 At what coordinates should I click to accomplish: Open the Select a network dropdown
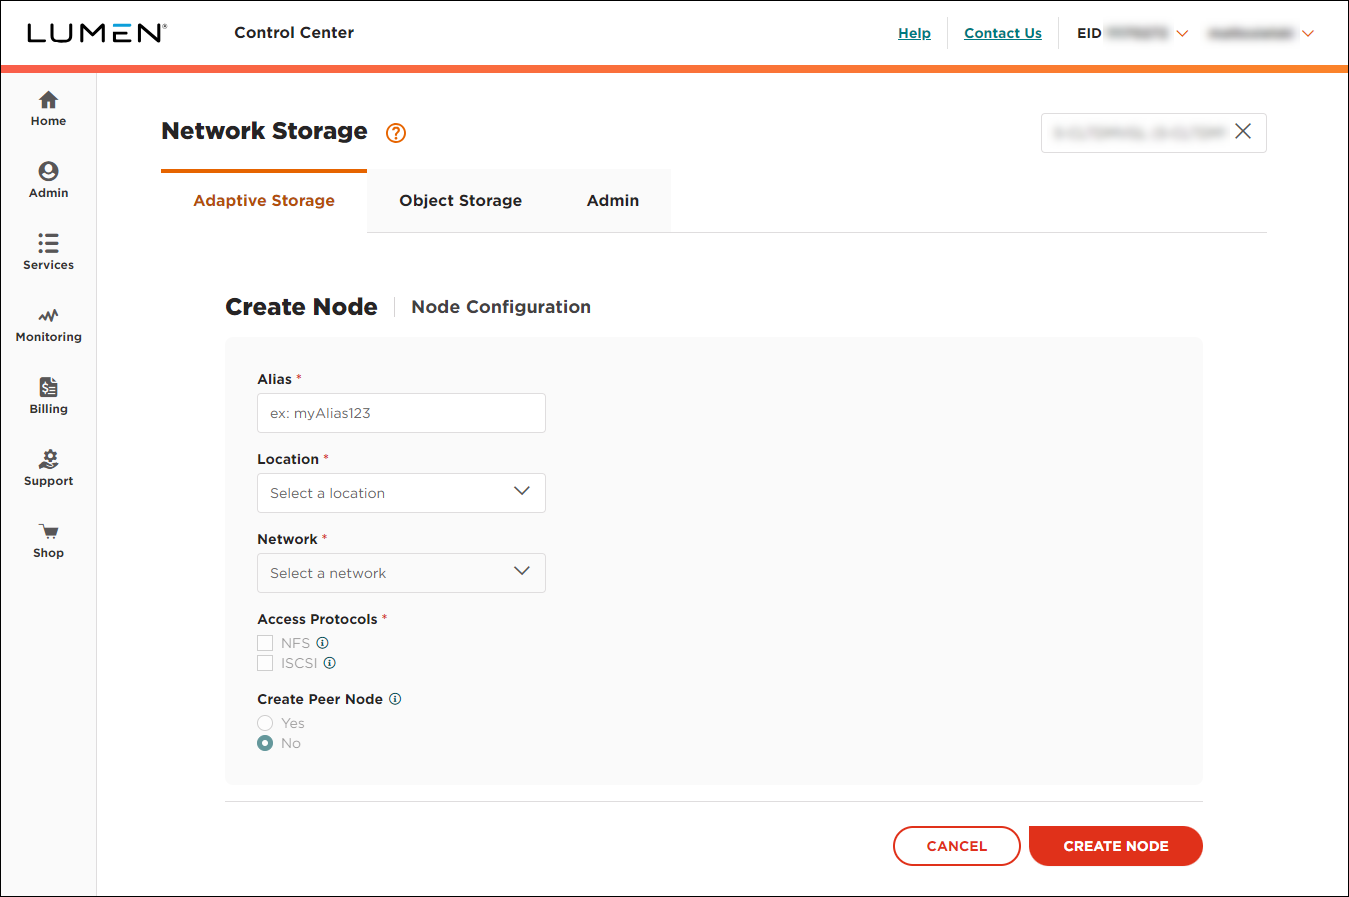pyautogui.click(x=401, y=573)
